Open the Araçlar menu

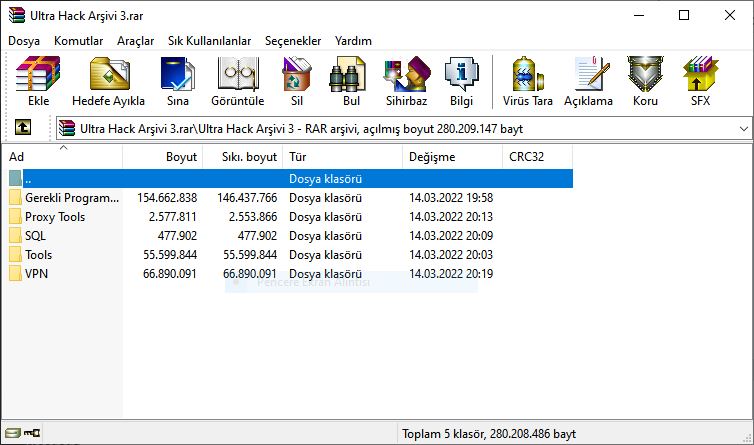tap(136, 41)
